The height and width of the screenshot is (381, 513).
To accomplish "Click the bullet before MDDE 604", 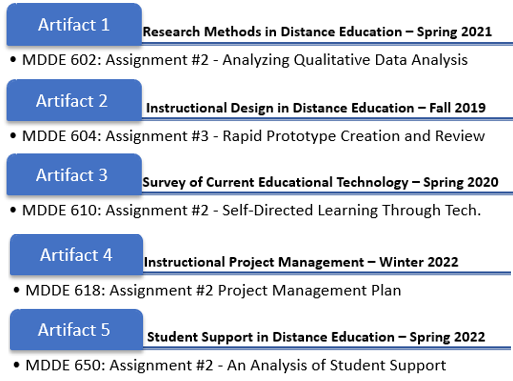I will (x=13, y=136).
